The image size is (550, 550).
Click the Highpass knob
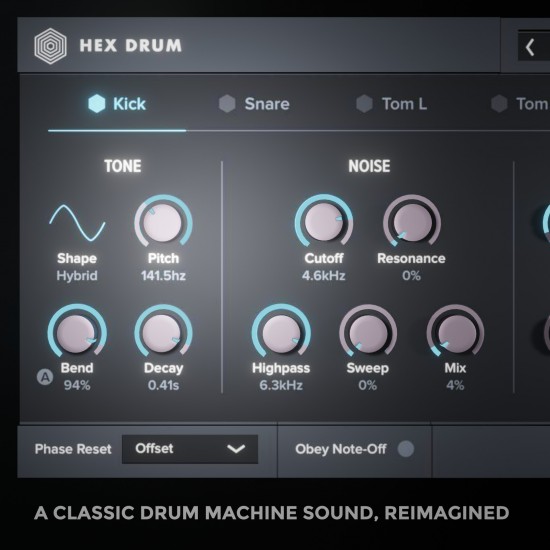(x=281, y=333)
